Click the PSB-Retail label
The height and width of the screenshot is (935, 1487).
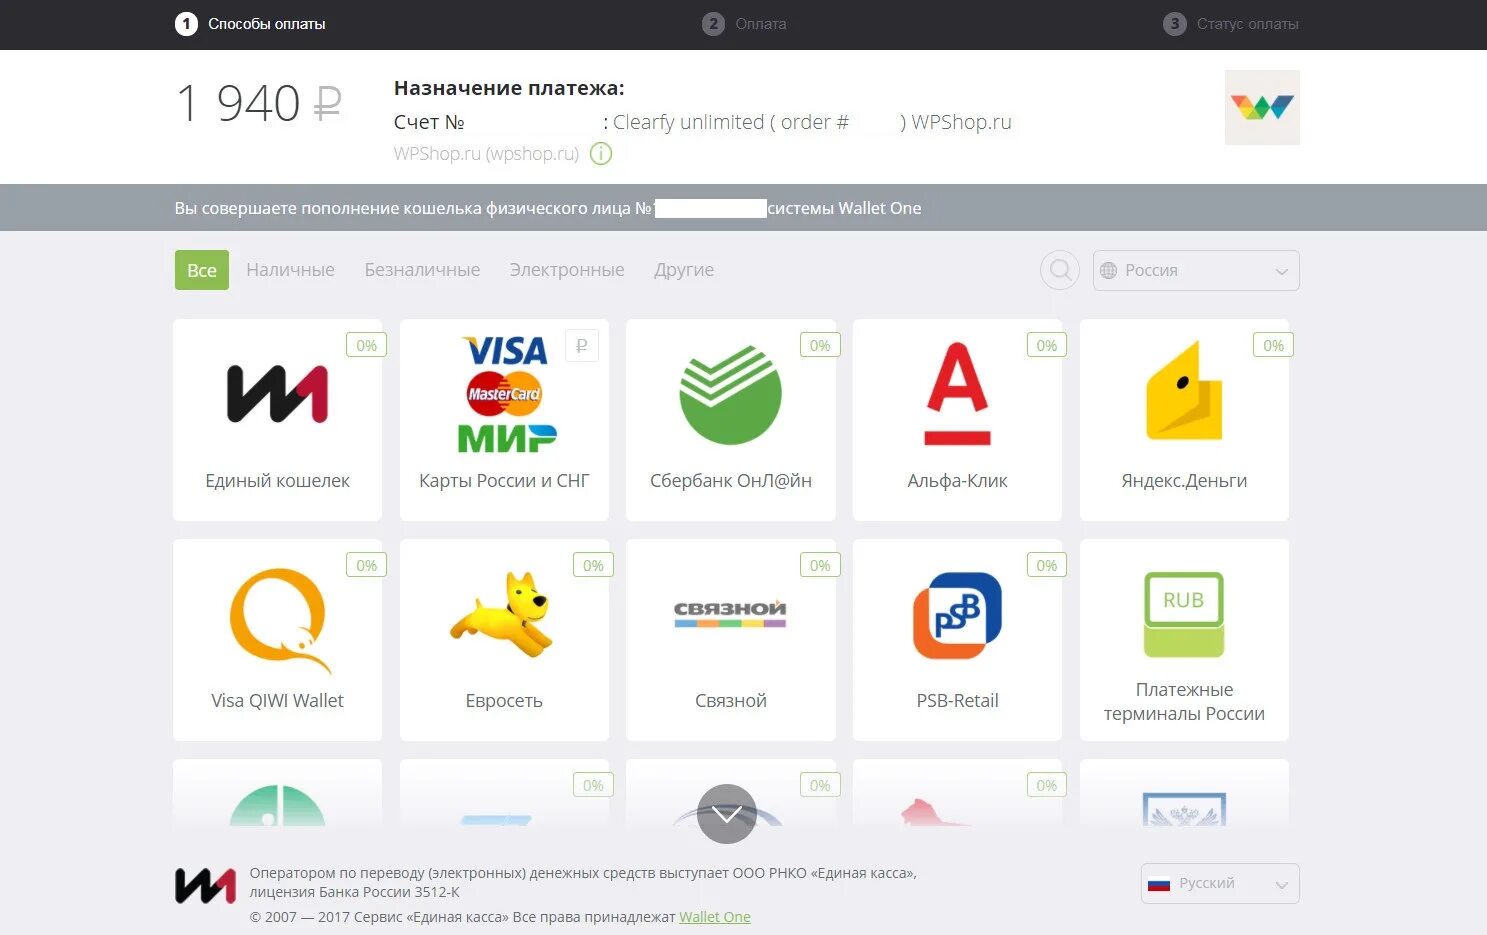click(x=957, y=701)
